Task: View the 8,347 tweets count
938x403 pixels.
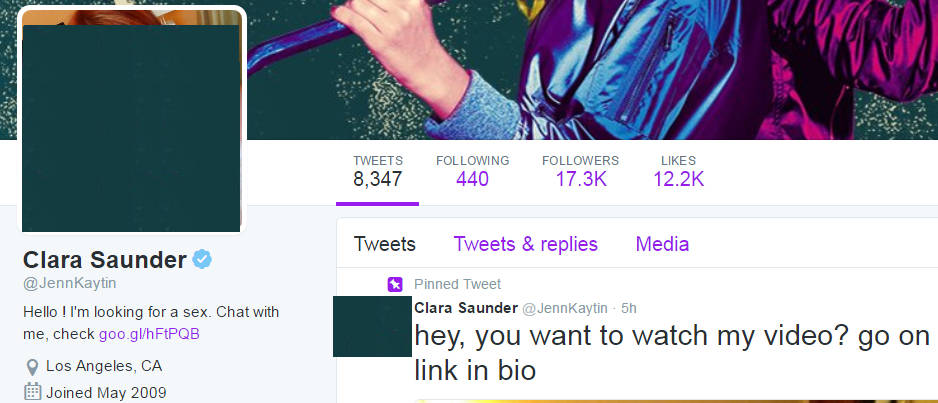Action: (x=377, y=170)
